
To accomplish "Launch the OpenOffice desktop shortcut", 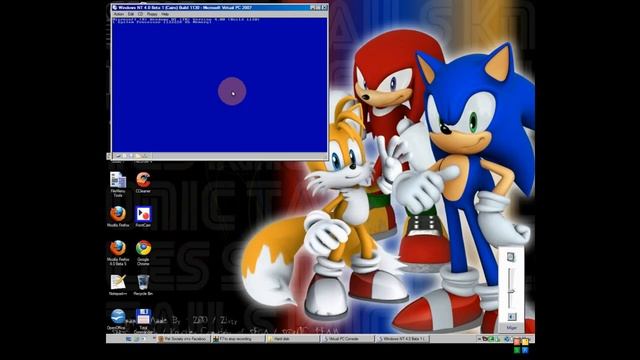I will tap(118, 319).
